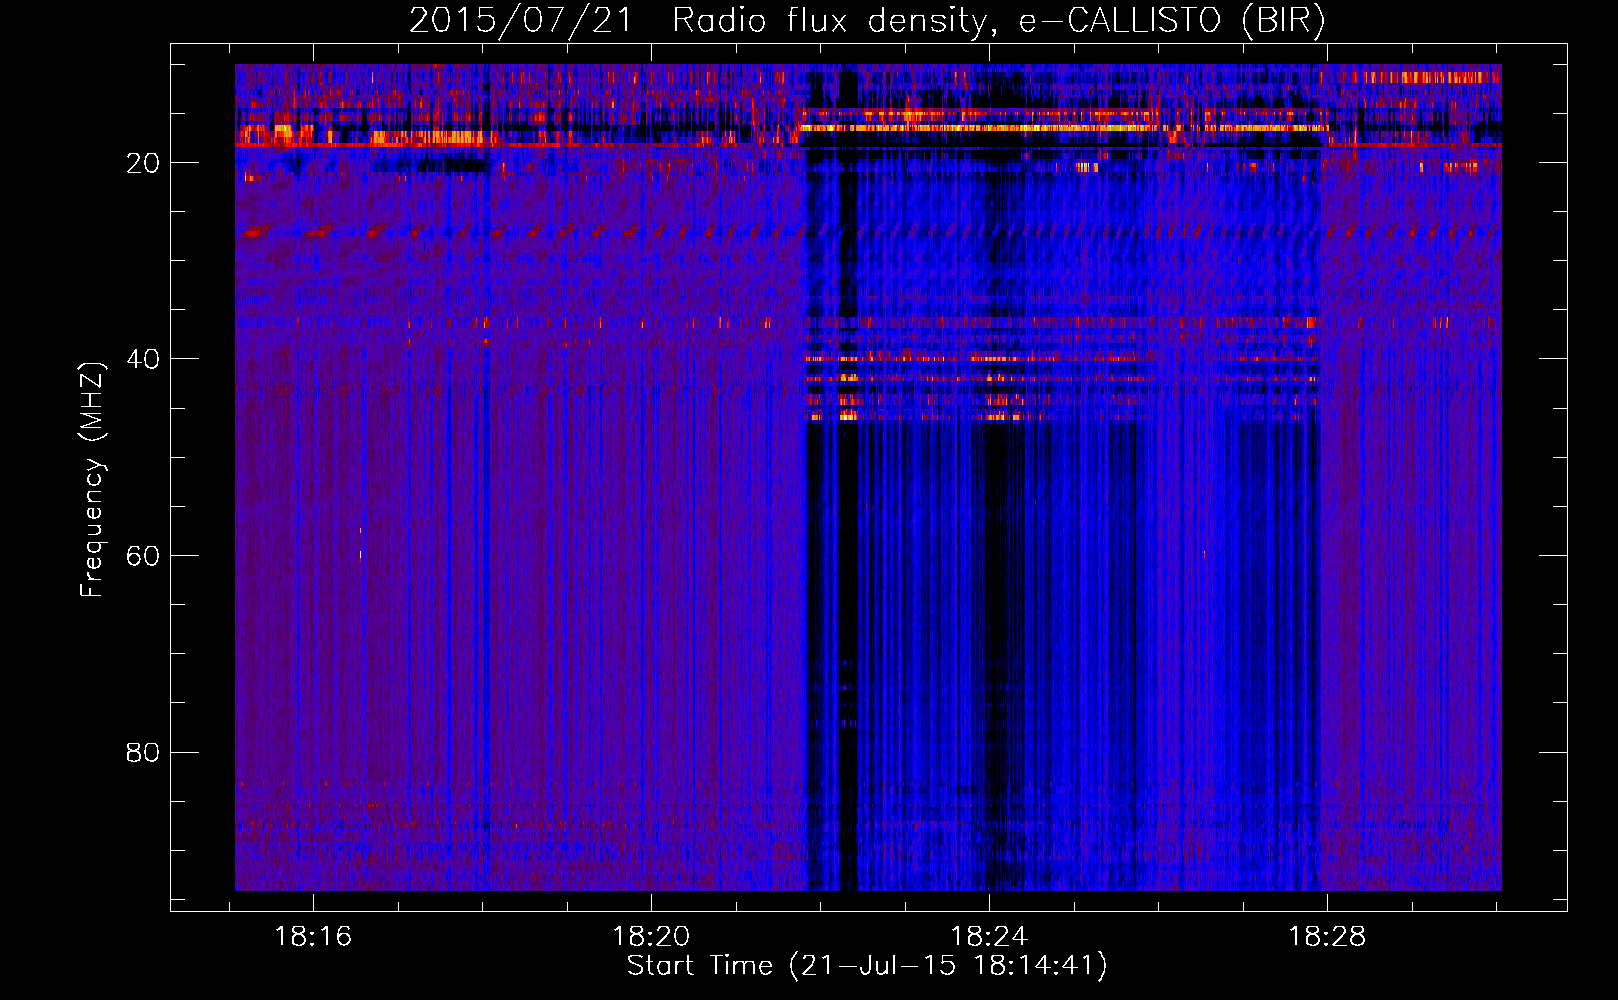The width and height of the screenshot is (1618, 1000).
Task: Click the "Frequency (MHZ)" y-axis label
Action: click(x=92, y=480)
